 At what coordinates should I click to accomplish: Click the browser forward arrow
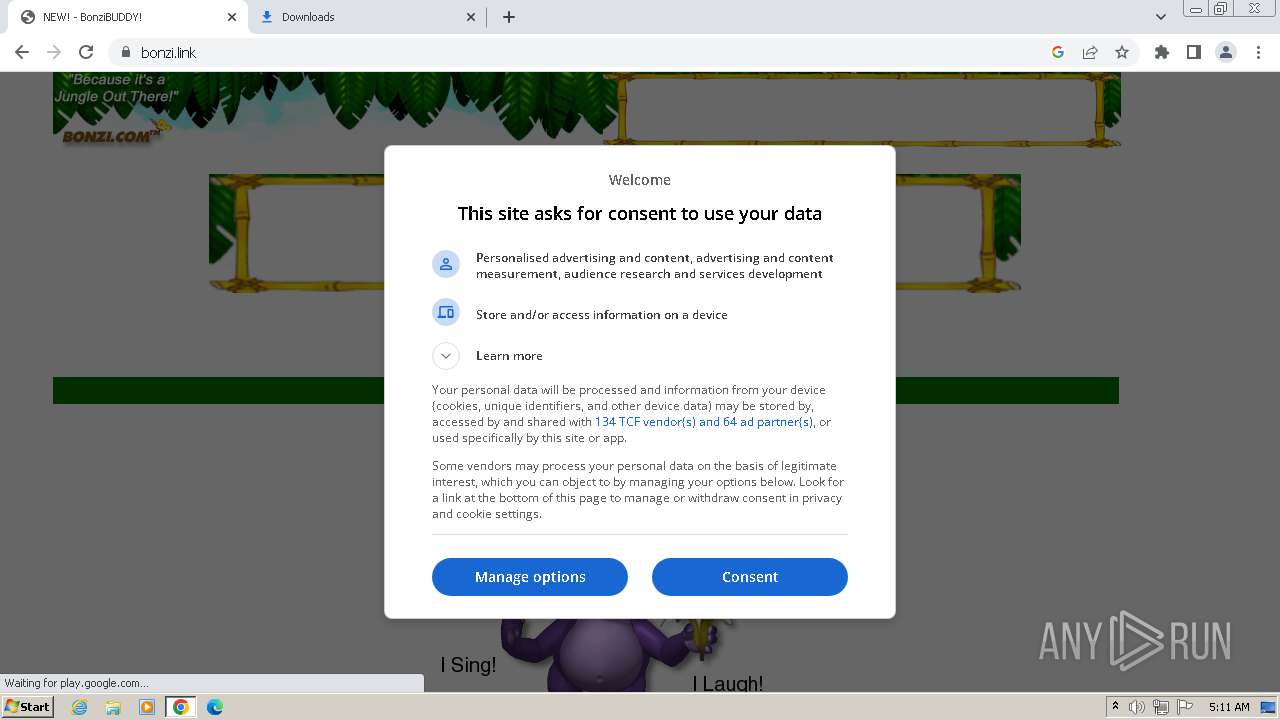pyautogui.click(x=54, y=52)
